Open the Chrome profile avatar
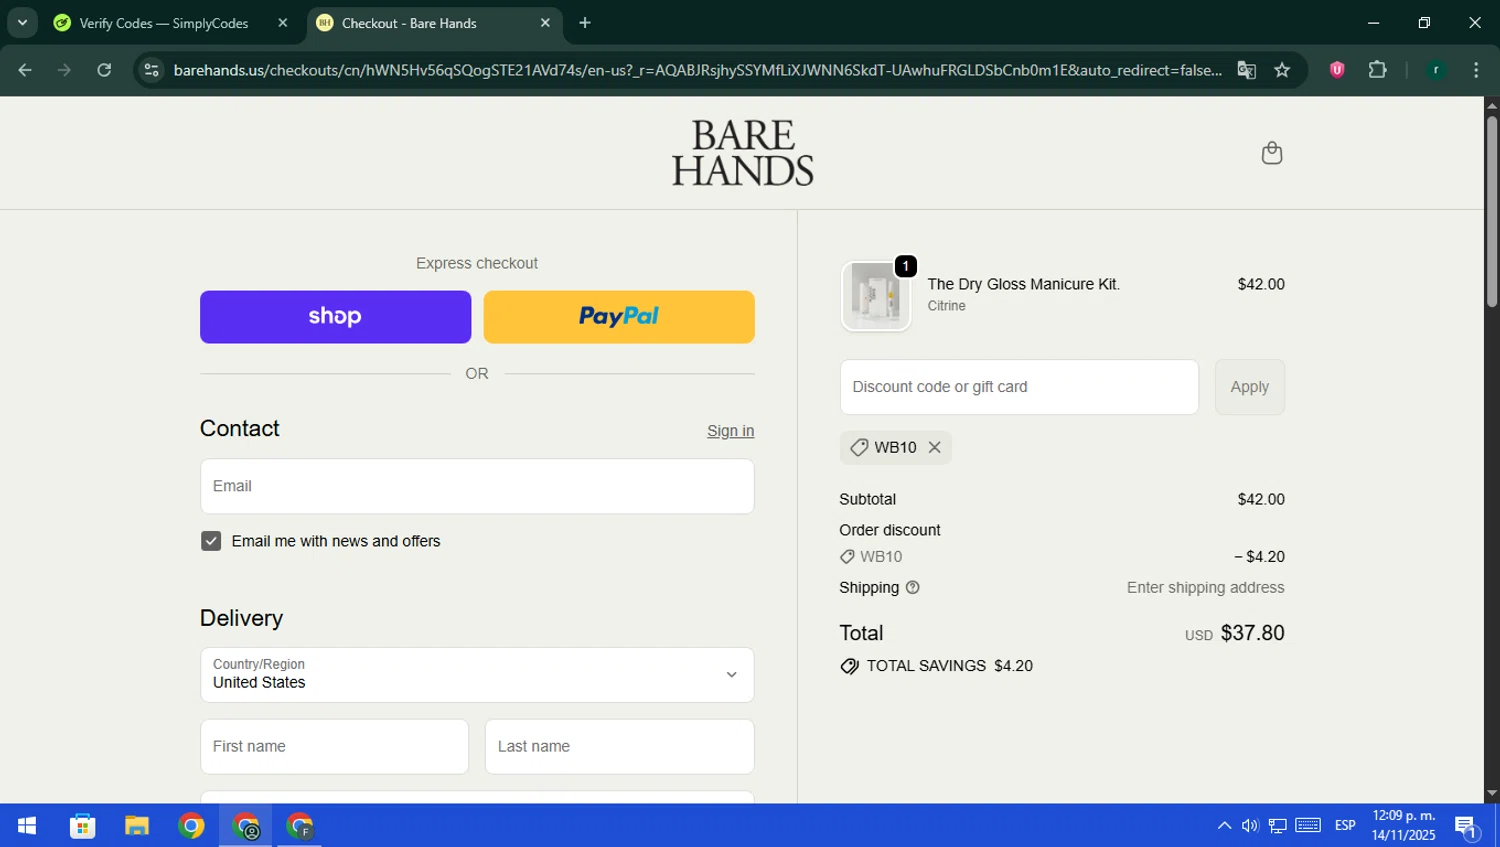Image resolution: width=1500 pixels, height=847 pixels. [1436, 70]
